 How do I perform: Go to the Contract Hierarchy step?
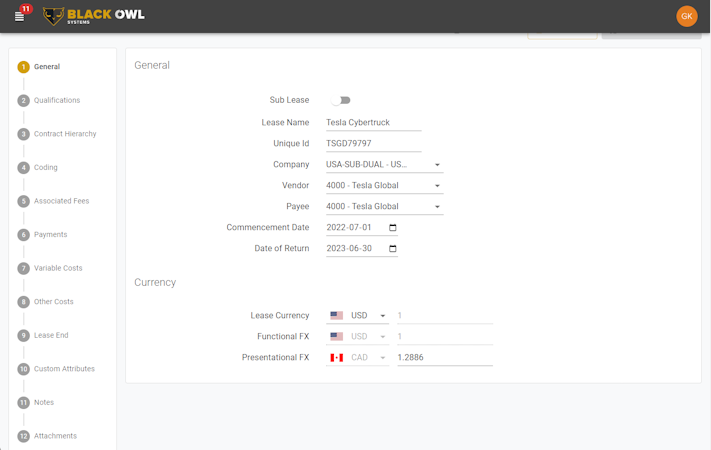(x=65, y=134)
